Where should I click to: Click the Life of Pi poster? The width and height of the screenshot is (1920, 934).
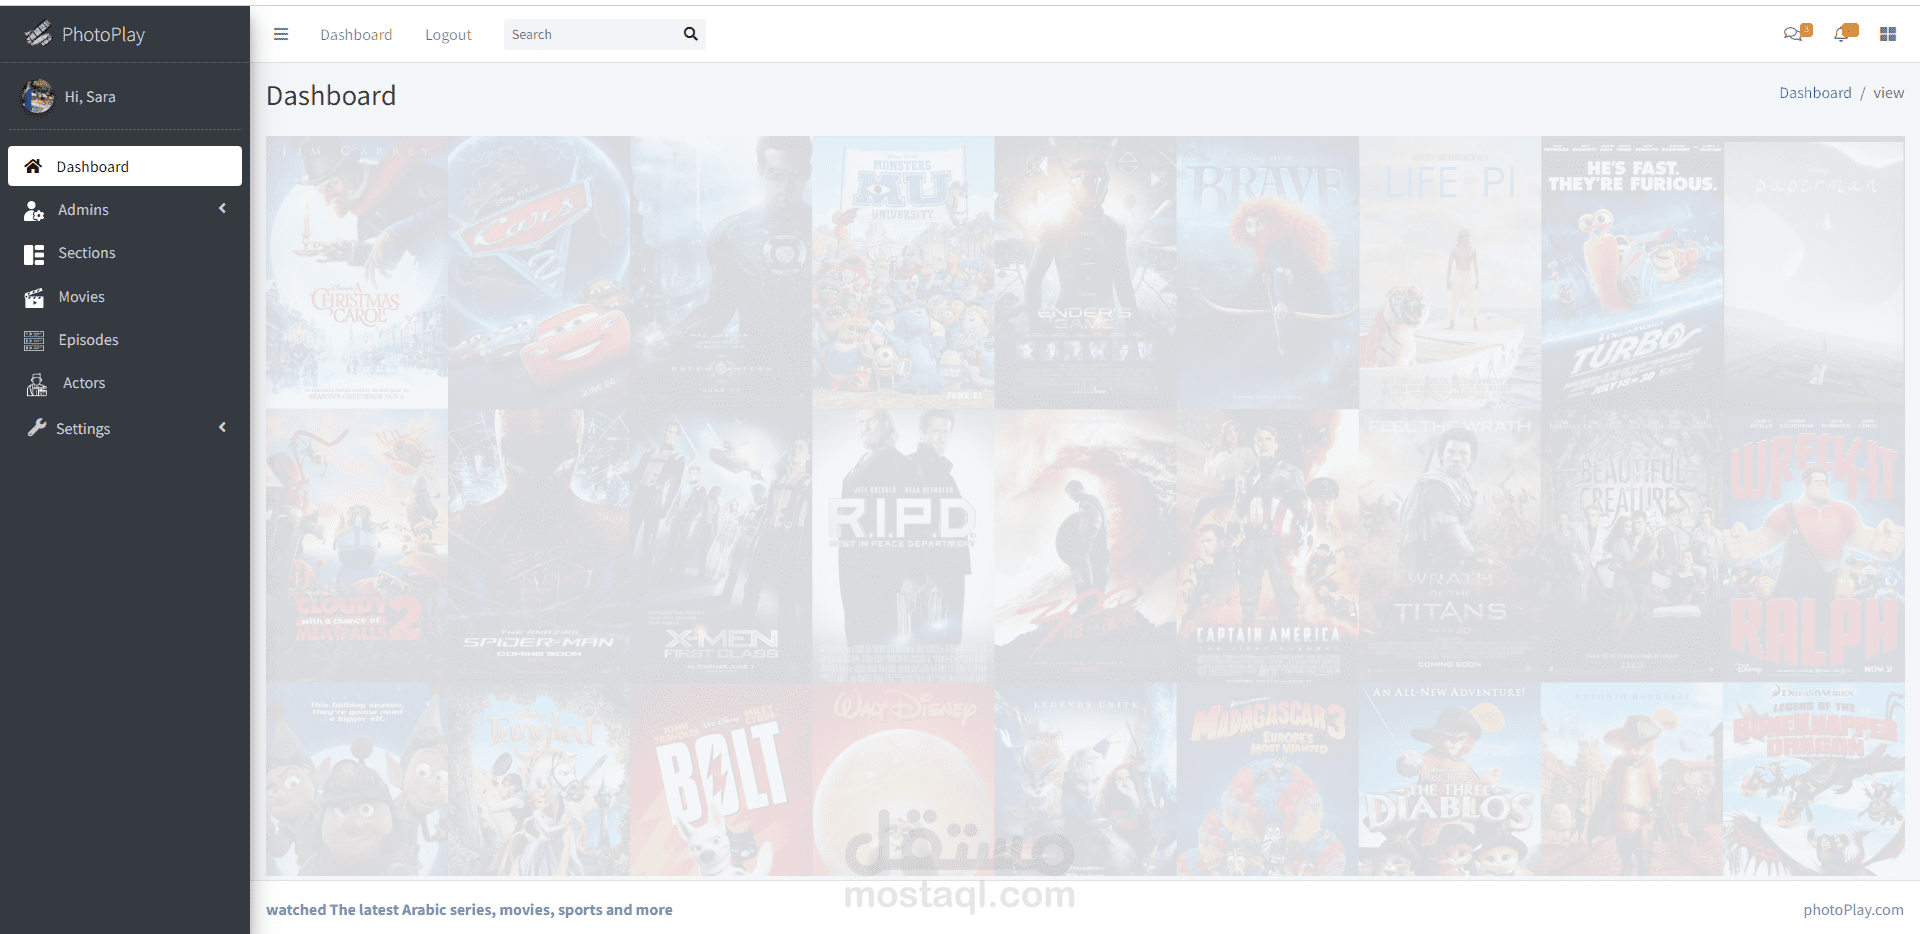[x=1450, y=272]
